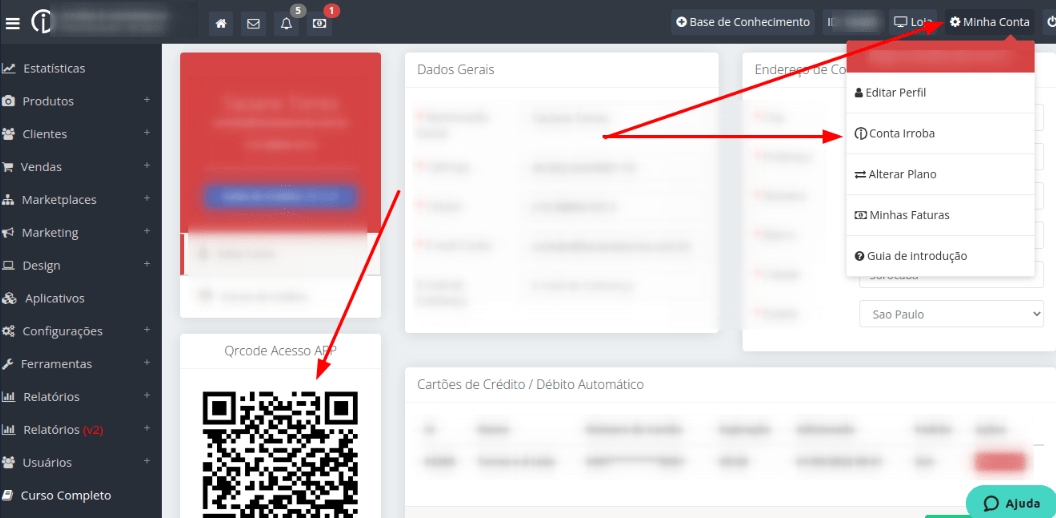
Task: Expand the Produtos menu plus sign
Action: coord(147,100)
